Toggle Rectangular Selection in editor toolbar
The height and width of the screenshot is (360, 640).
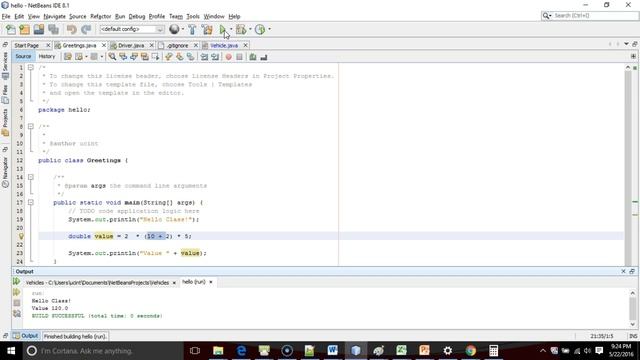156,57
